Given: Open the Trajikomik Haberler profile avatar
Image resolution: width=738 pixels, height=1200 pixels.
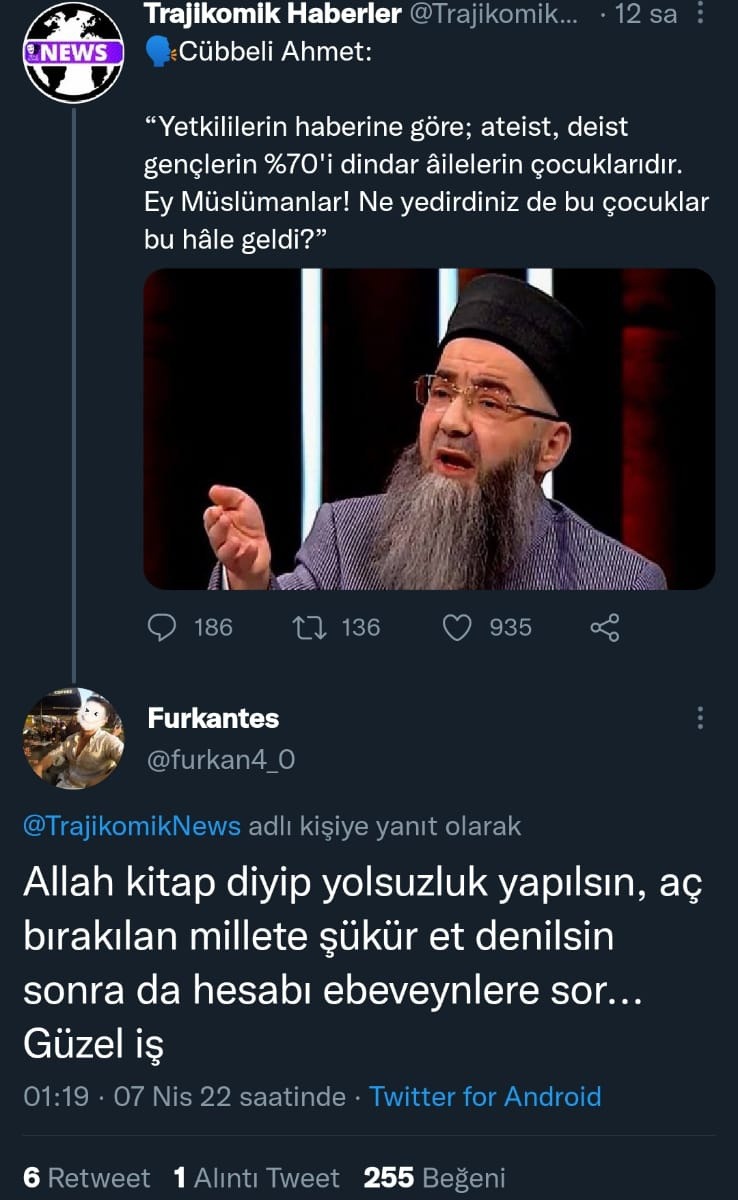Looking at the screenshot, I should [73, 52].
